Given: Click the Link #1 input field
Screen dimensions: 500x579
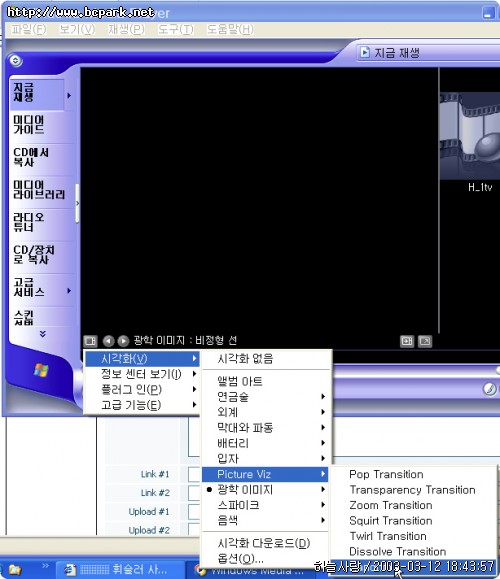Looking at the screenshot, I should point(195,474).
